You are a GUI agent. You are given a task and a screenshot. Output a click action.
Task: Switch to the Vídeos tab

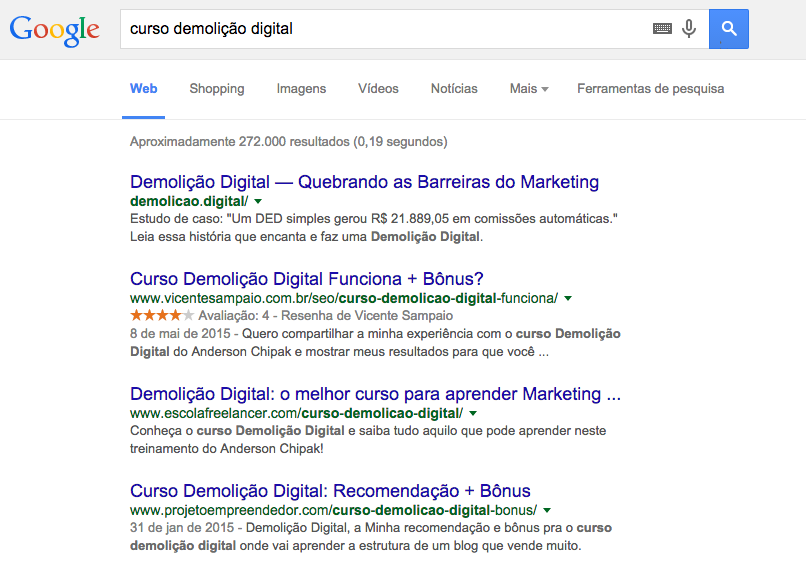[x=378, y=88]
